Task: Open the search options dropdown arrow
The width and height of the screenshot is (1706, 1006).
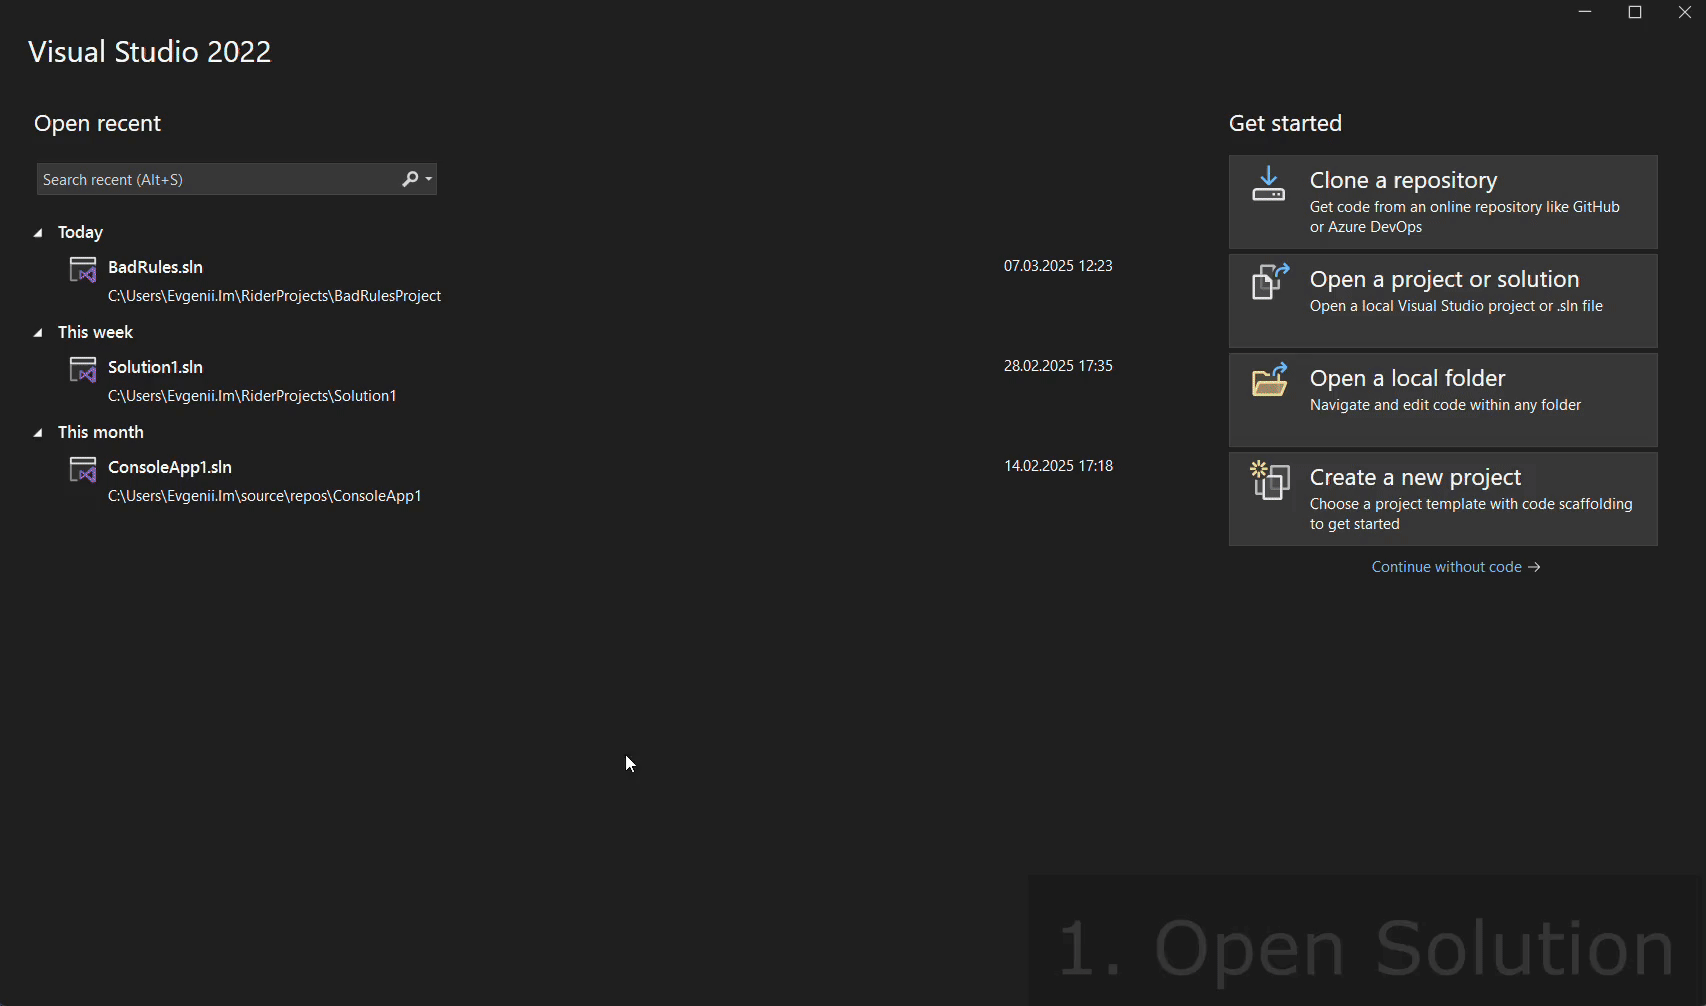Action: [429, 179]
